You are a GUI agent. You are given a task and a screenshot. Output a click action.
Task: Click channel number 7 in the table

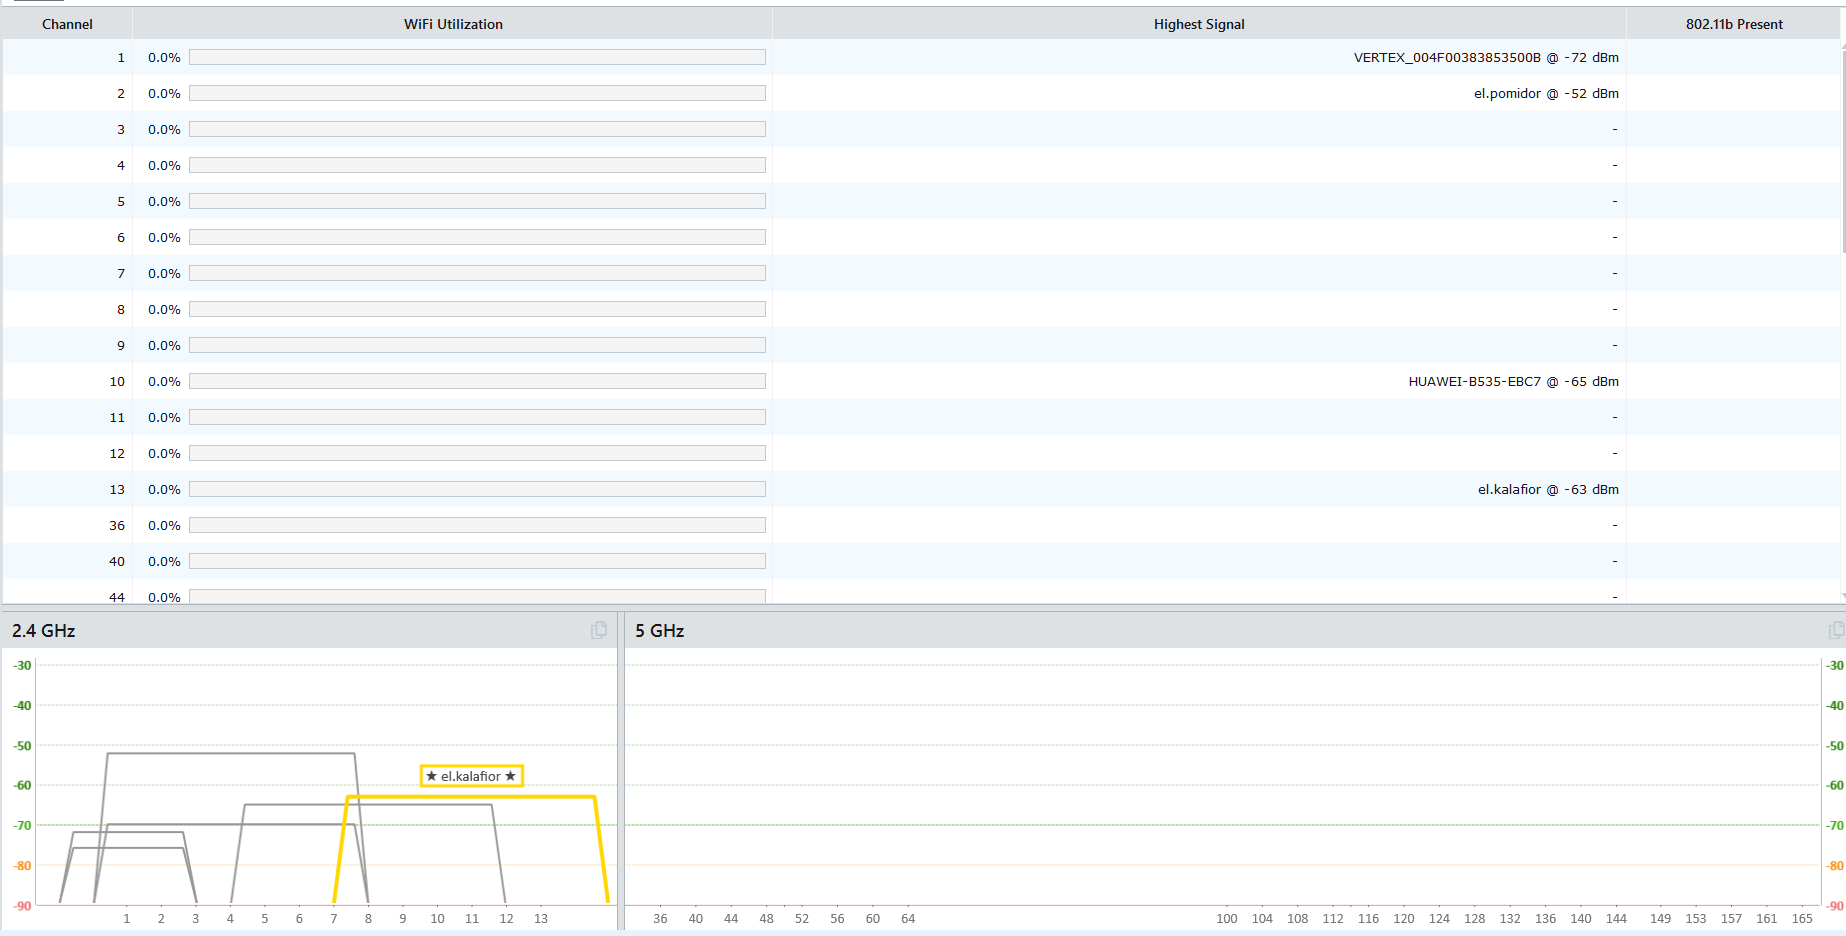coord(121,273)
